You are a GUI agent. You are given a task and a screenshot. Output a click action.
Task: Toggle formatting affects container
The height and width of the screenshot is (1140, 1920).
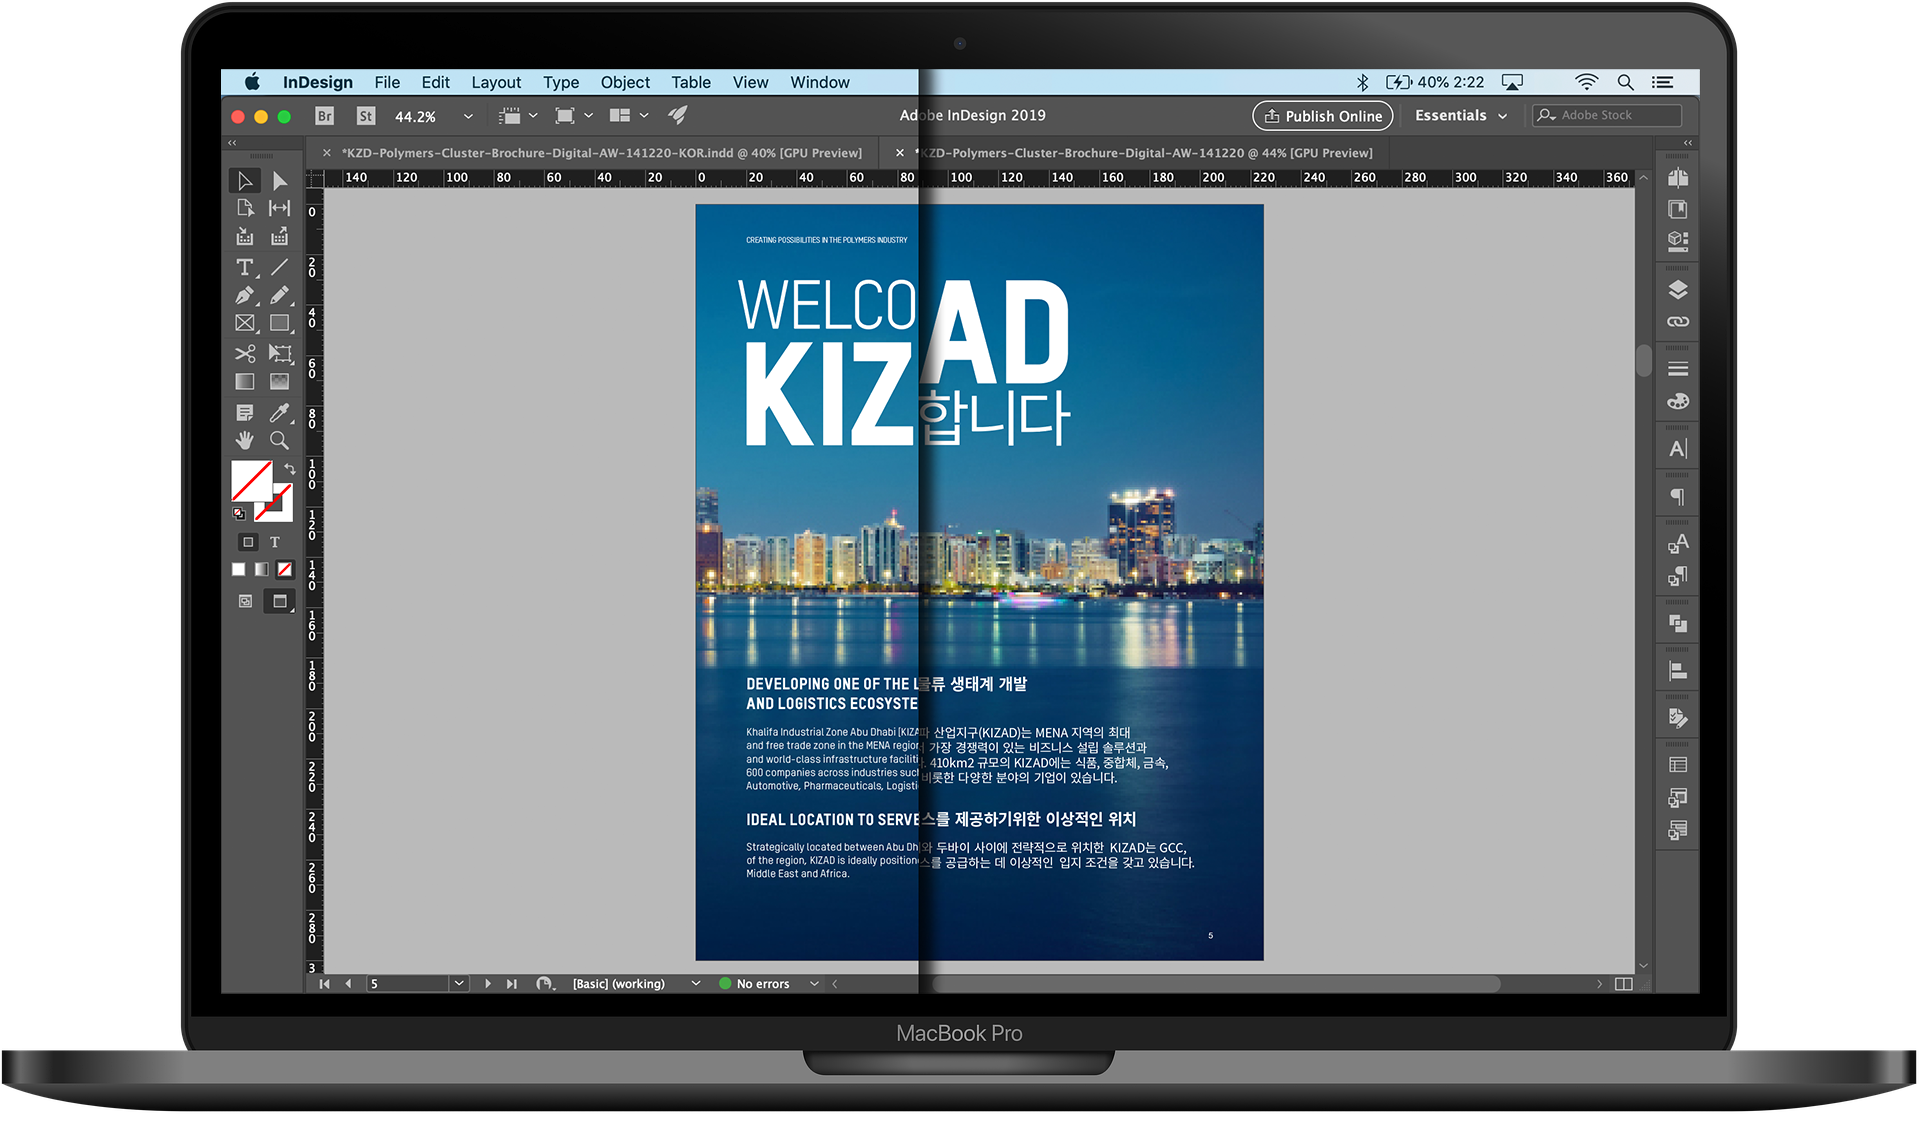(248, 542)
